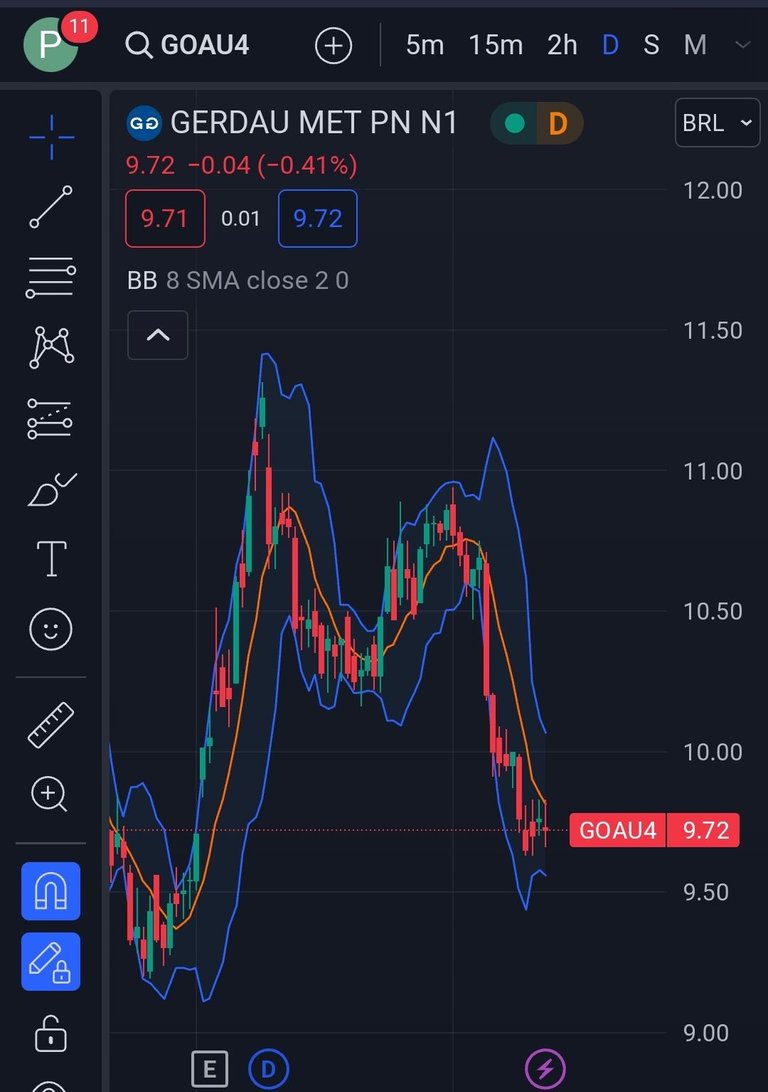
Task: Click the orange D data badge
Action: (x=558, y=123)
